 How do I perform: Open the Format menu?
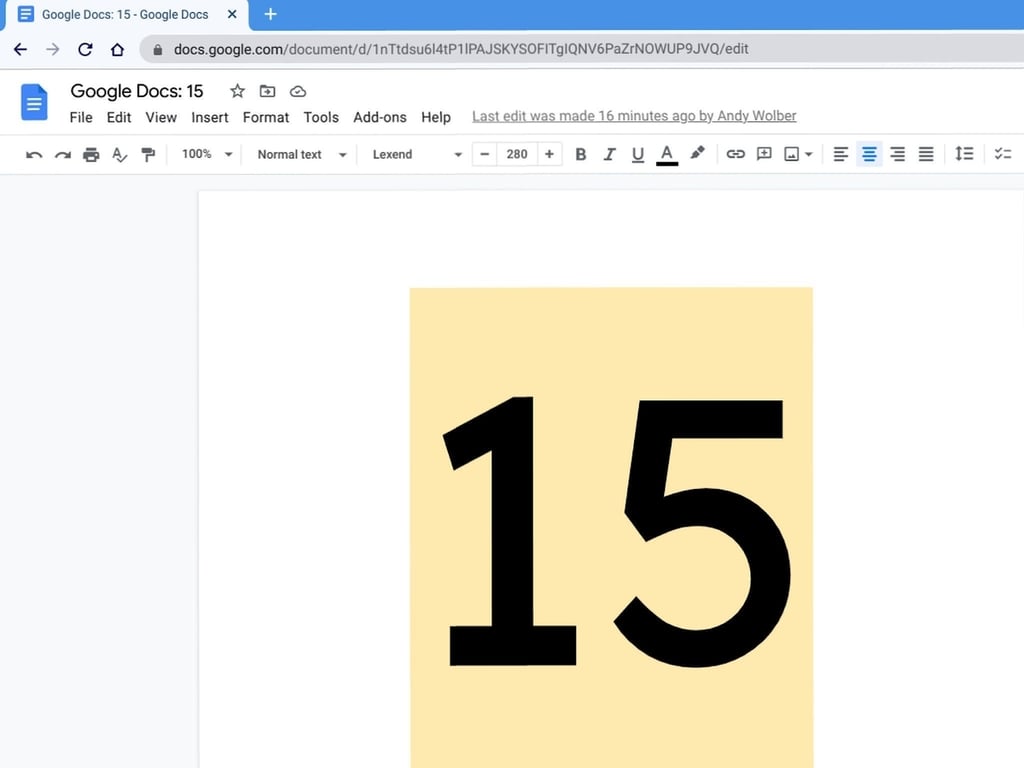click(266, 118)
